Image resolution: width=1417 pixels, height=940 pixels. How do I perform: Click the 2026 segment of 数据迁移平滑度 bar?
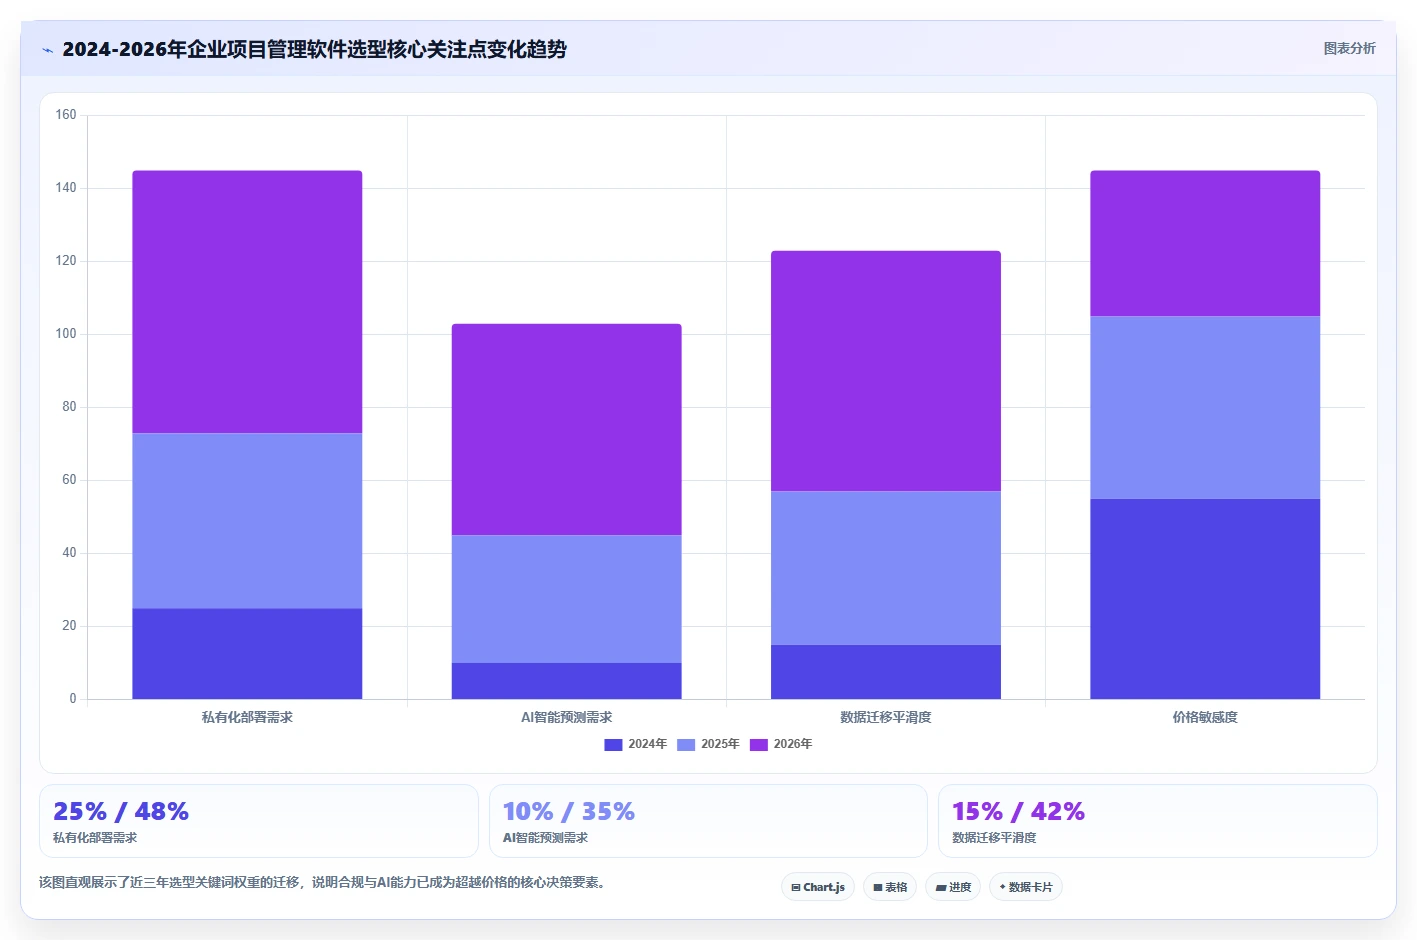coord(885,371)
